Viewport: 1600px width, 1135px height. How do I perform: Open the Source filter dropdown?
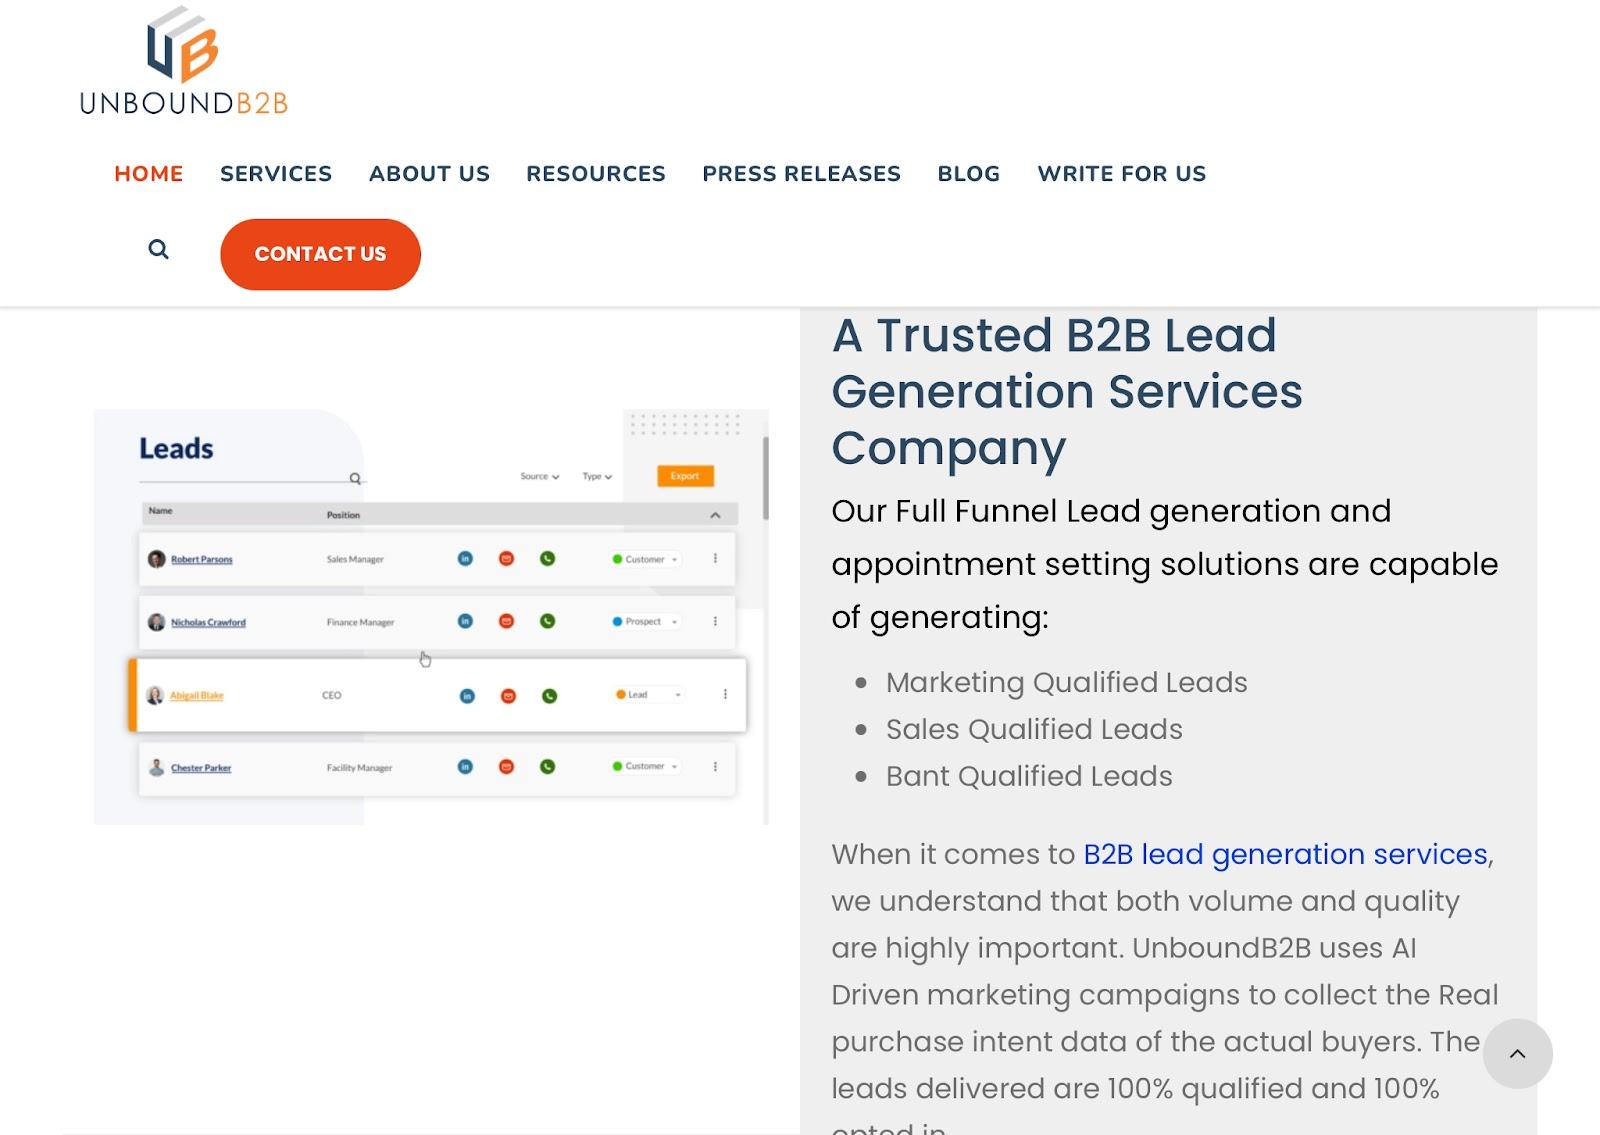pos(540,476)
